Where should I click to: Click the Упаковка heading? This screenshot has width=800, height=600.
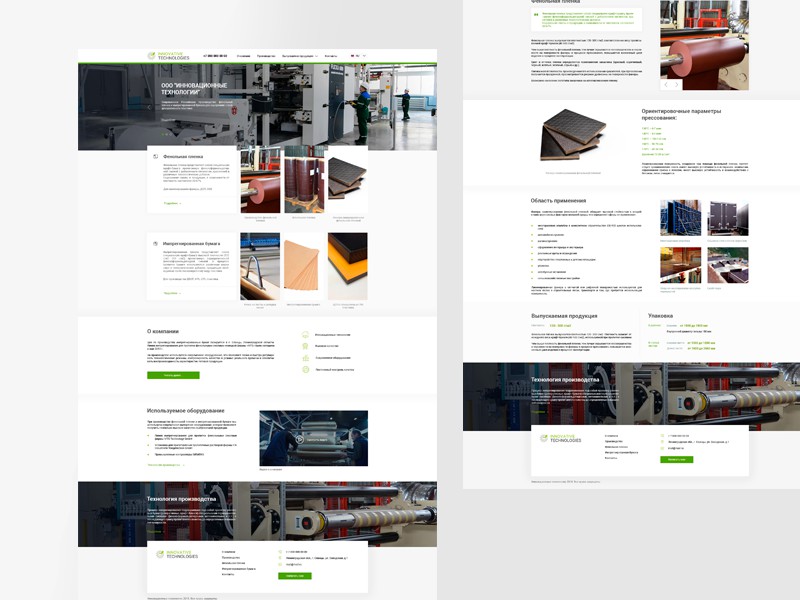click(x=660, y=316)
